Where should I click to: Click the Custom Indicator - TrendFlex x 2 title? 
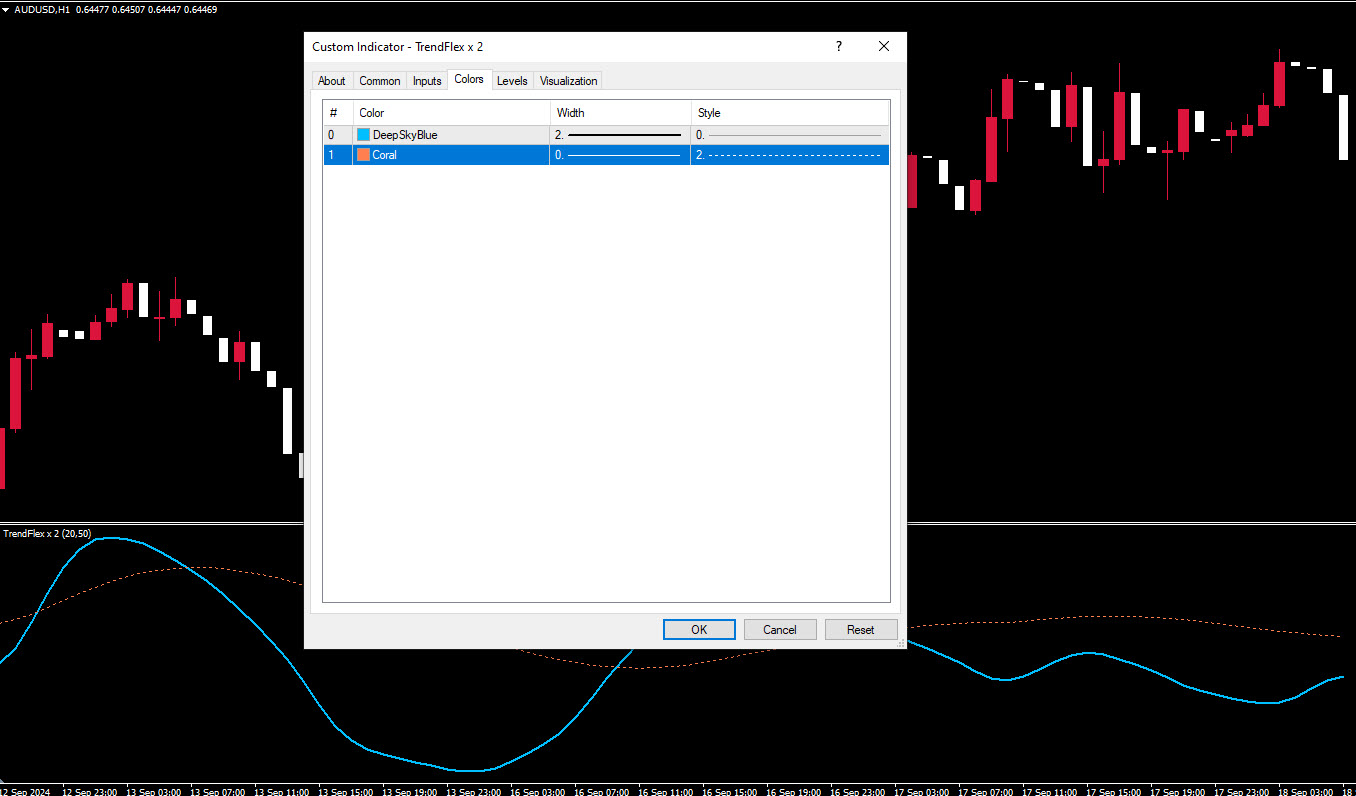[x=398, y=47]
